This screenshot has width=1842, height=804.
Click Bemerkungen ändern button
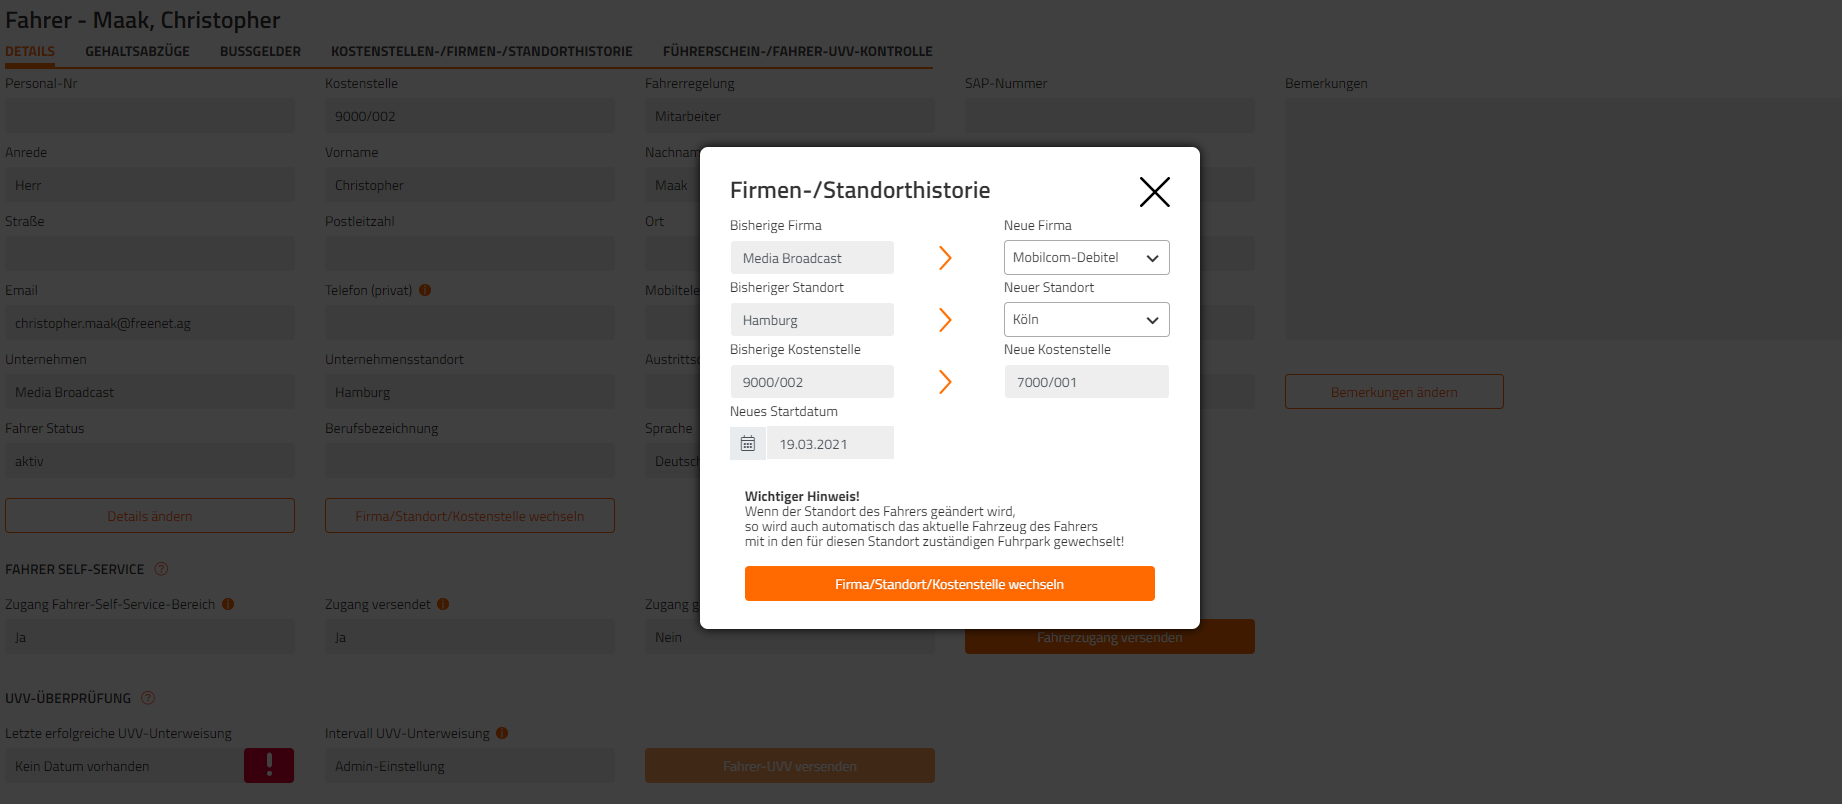tap(1394, 392)
